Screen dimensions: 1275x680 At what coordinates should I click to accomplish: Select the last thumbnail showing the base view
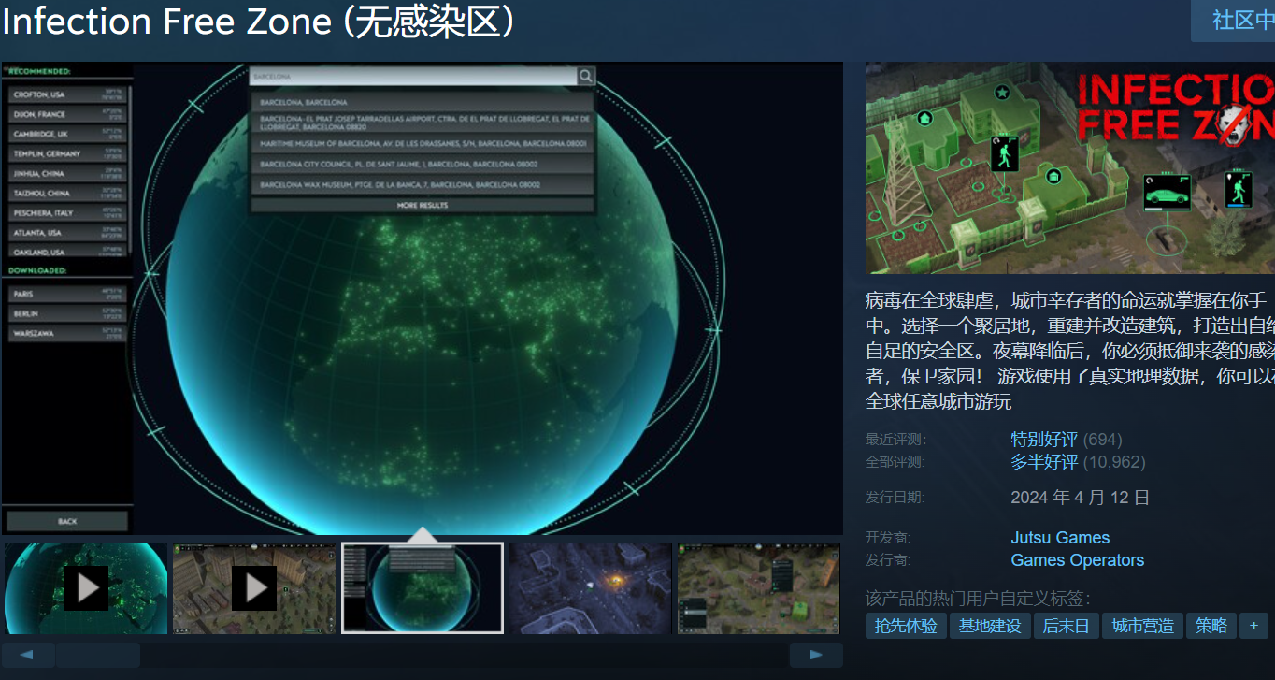[758, 588]
